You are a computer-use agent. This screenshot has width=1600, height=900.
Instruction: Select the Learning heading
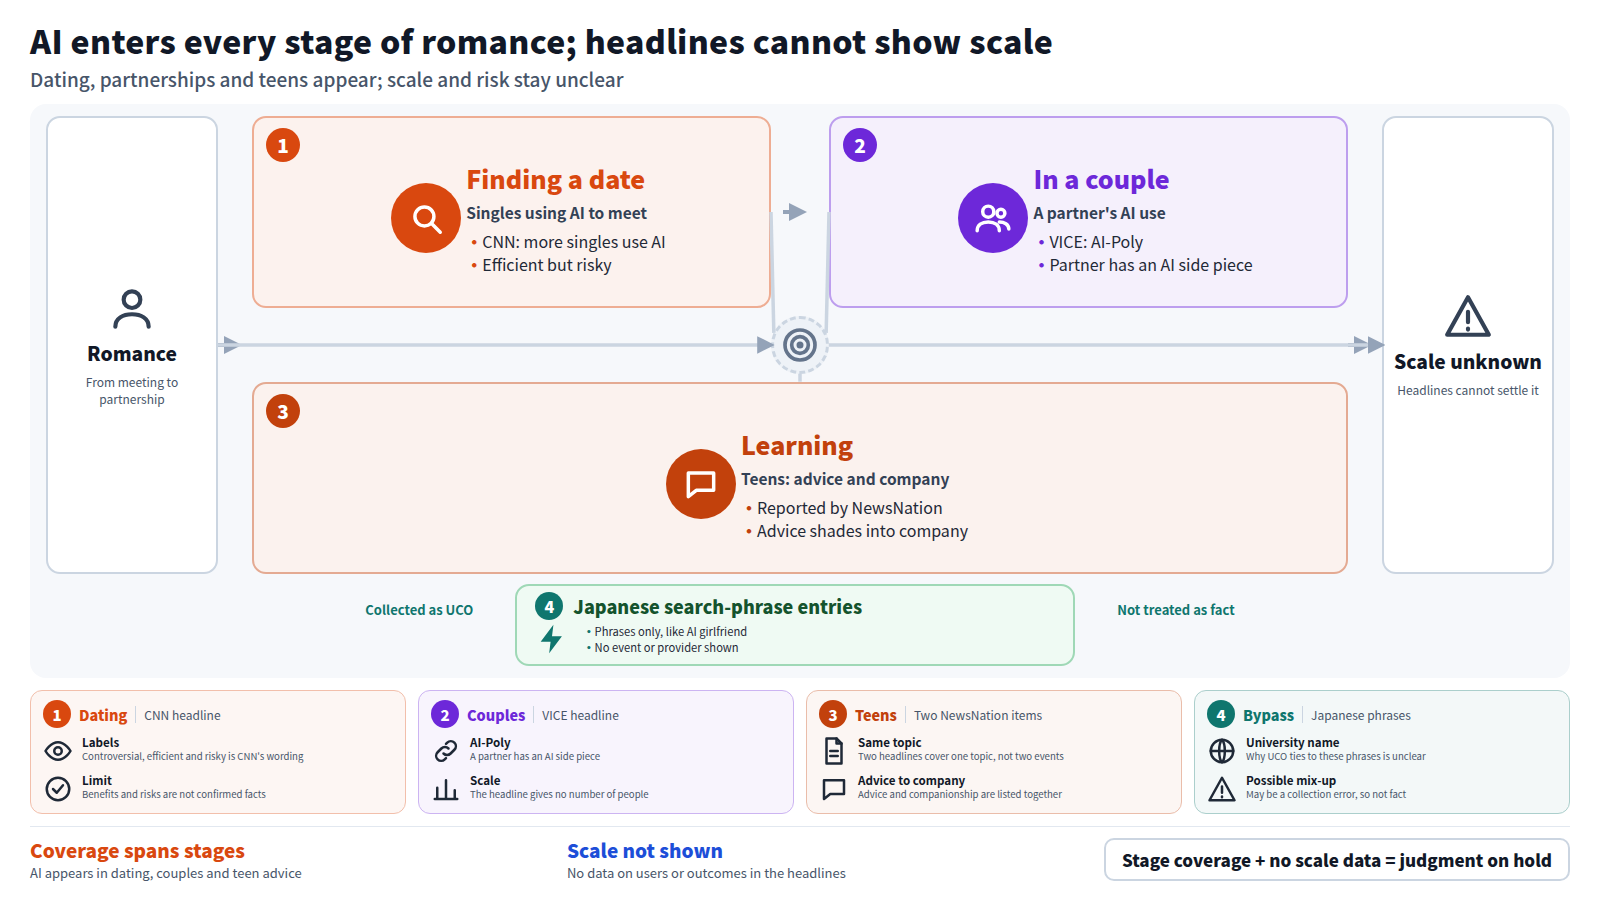(797, 446)
